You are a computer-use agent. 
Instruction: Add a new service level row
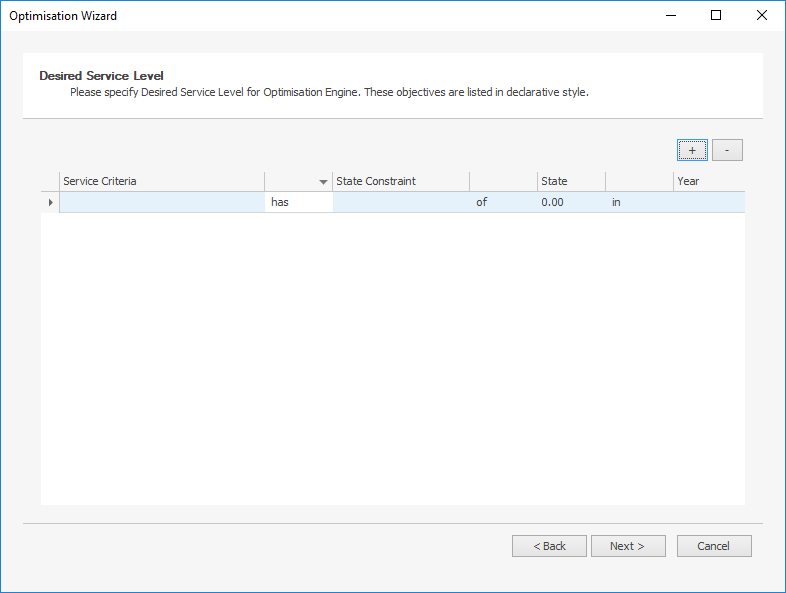(692, 150)
